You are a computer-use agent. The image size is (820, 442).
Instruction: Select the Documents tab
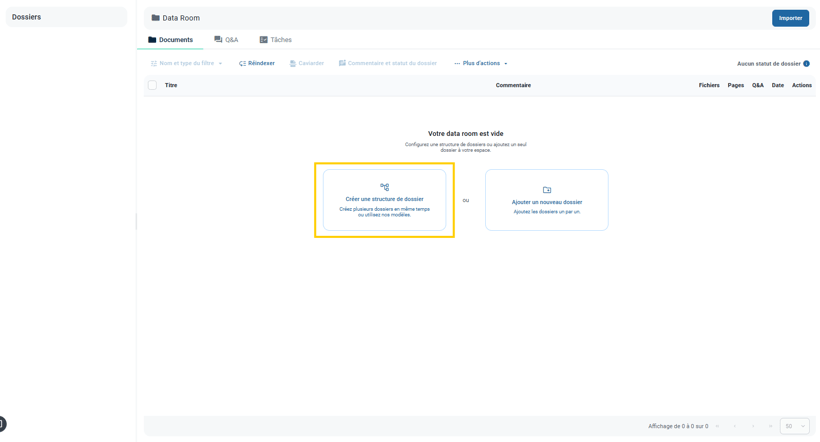click(170, 40)
